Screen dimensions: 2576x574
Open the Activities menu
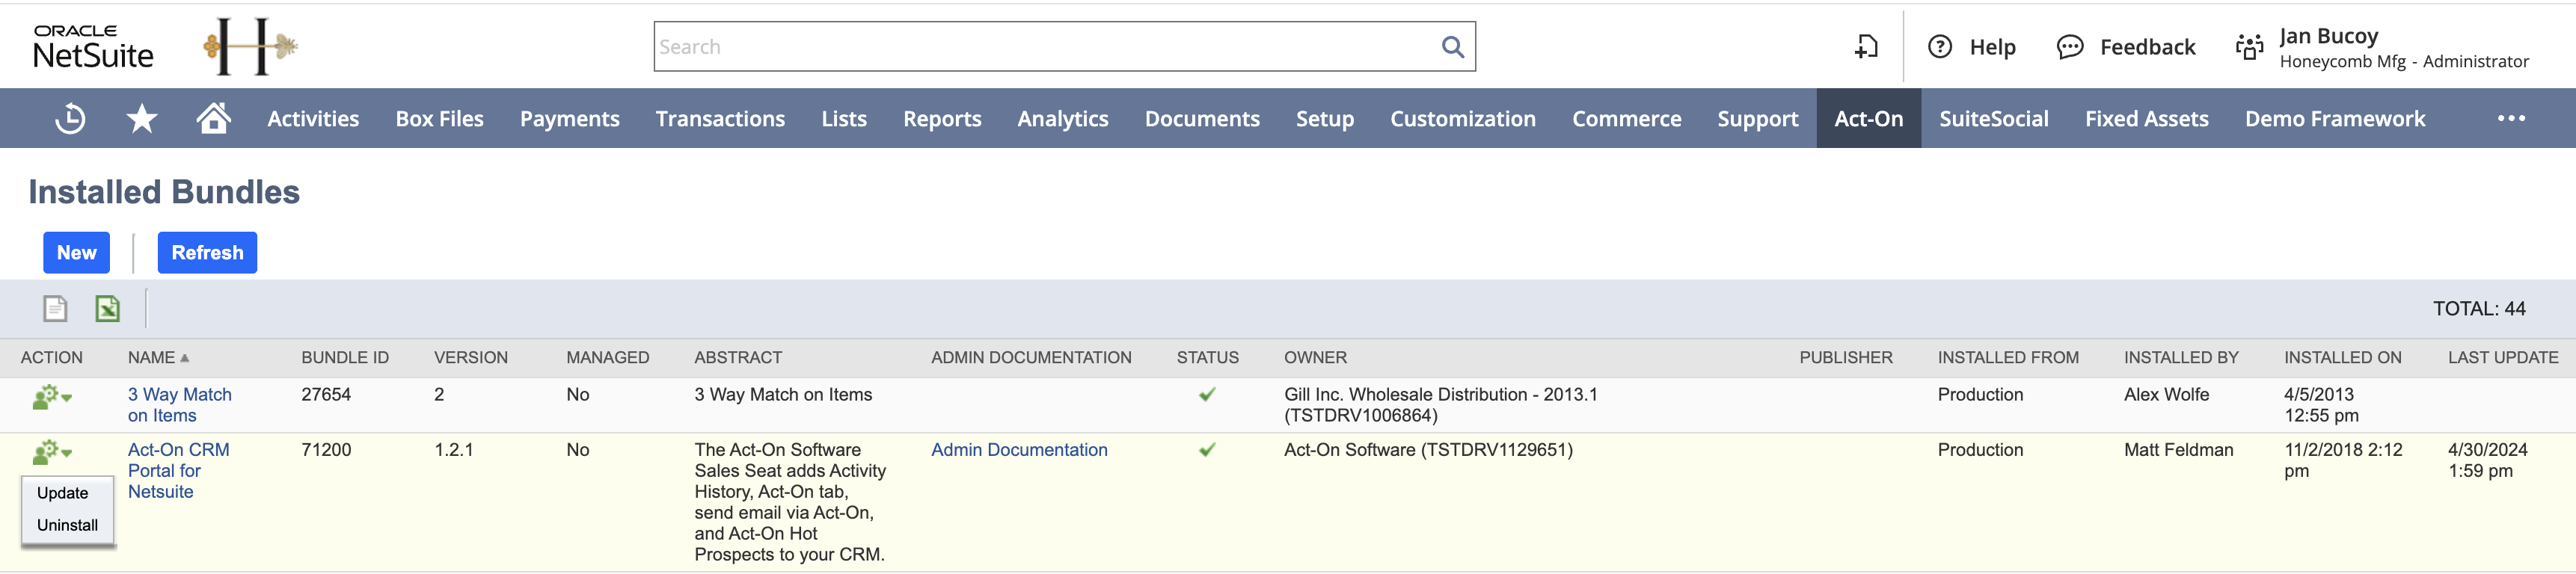pos(313,119)
